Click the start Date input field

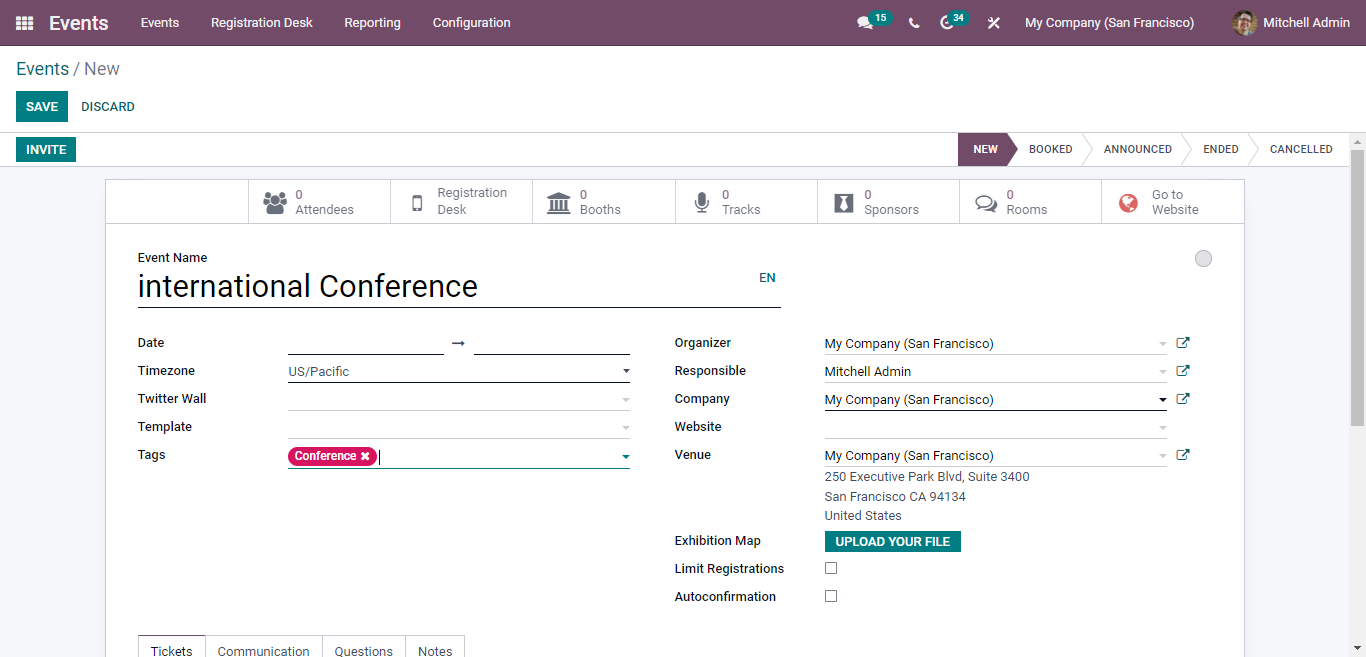(x=365, y=343)
